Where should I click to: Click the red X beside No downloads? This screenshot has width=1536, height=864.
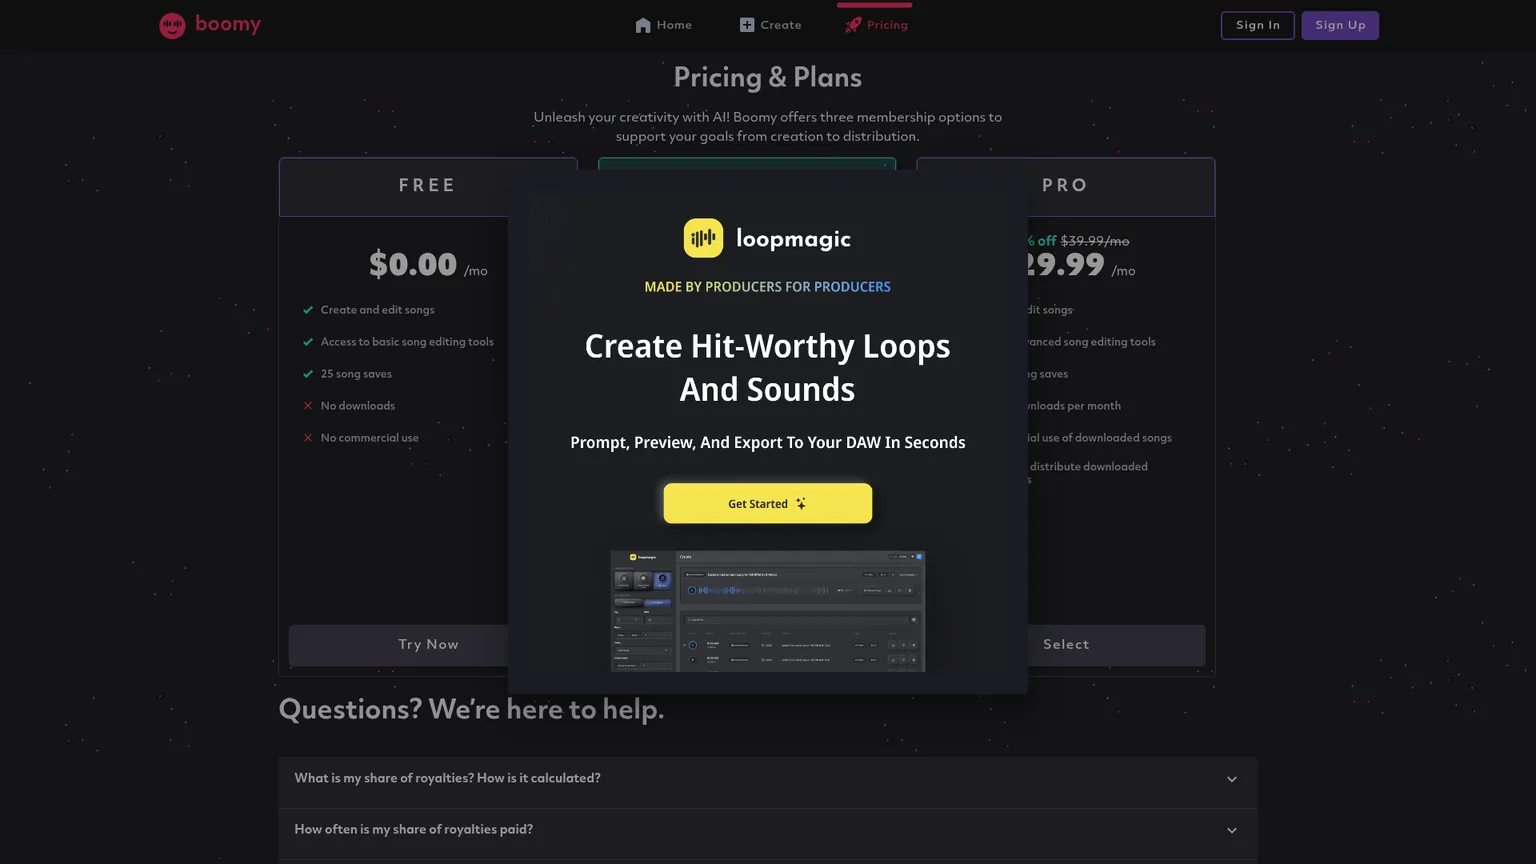pyautogui.click(x=308, y=406)
